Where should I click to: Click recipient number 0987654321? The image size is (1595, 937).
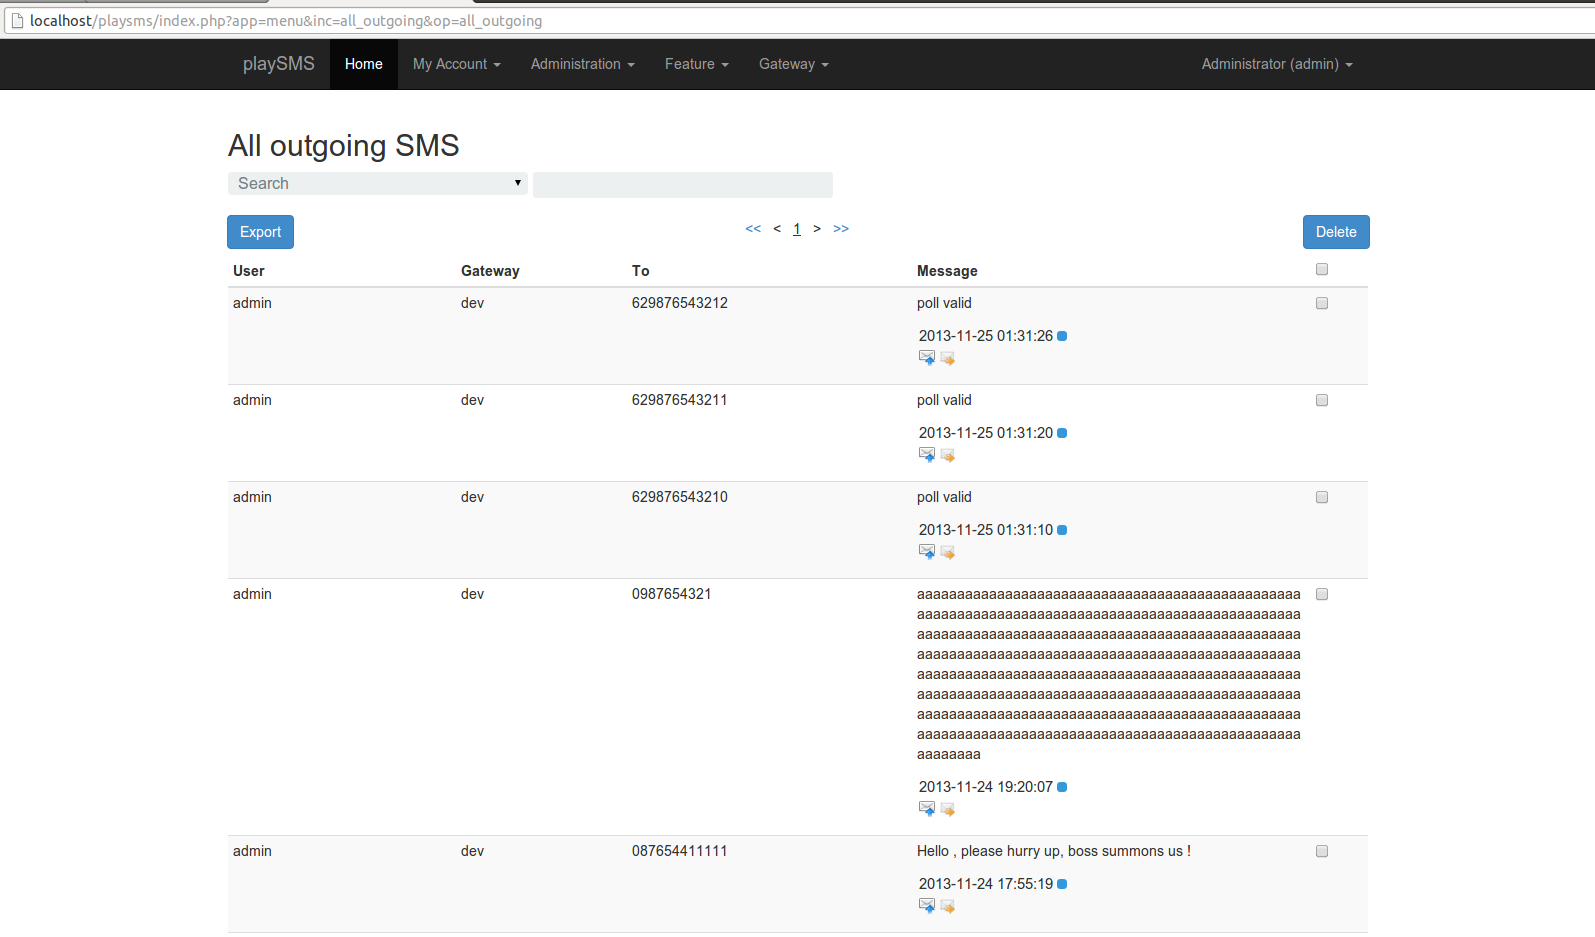coord(672,594)
